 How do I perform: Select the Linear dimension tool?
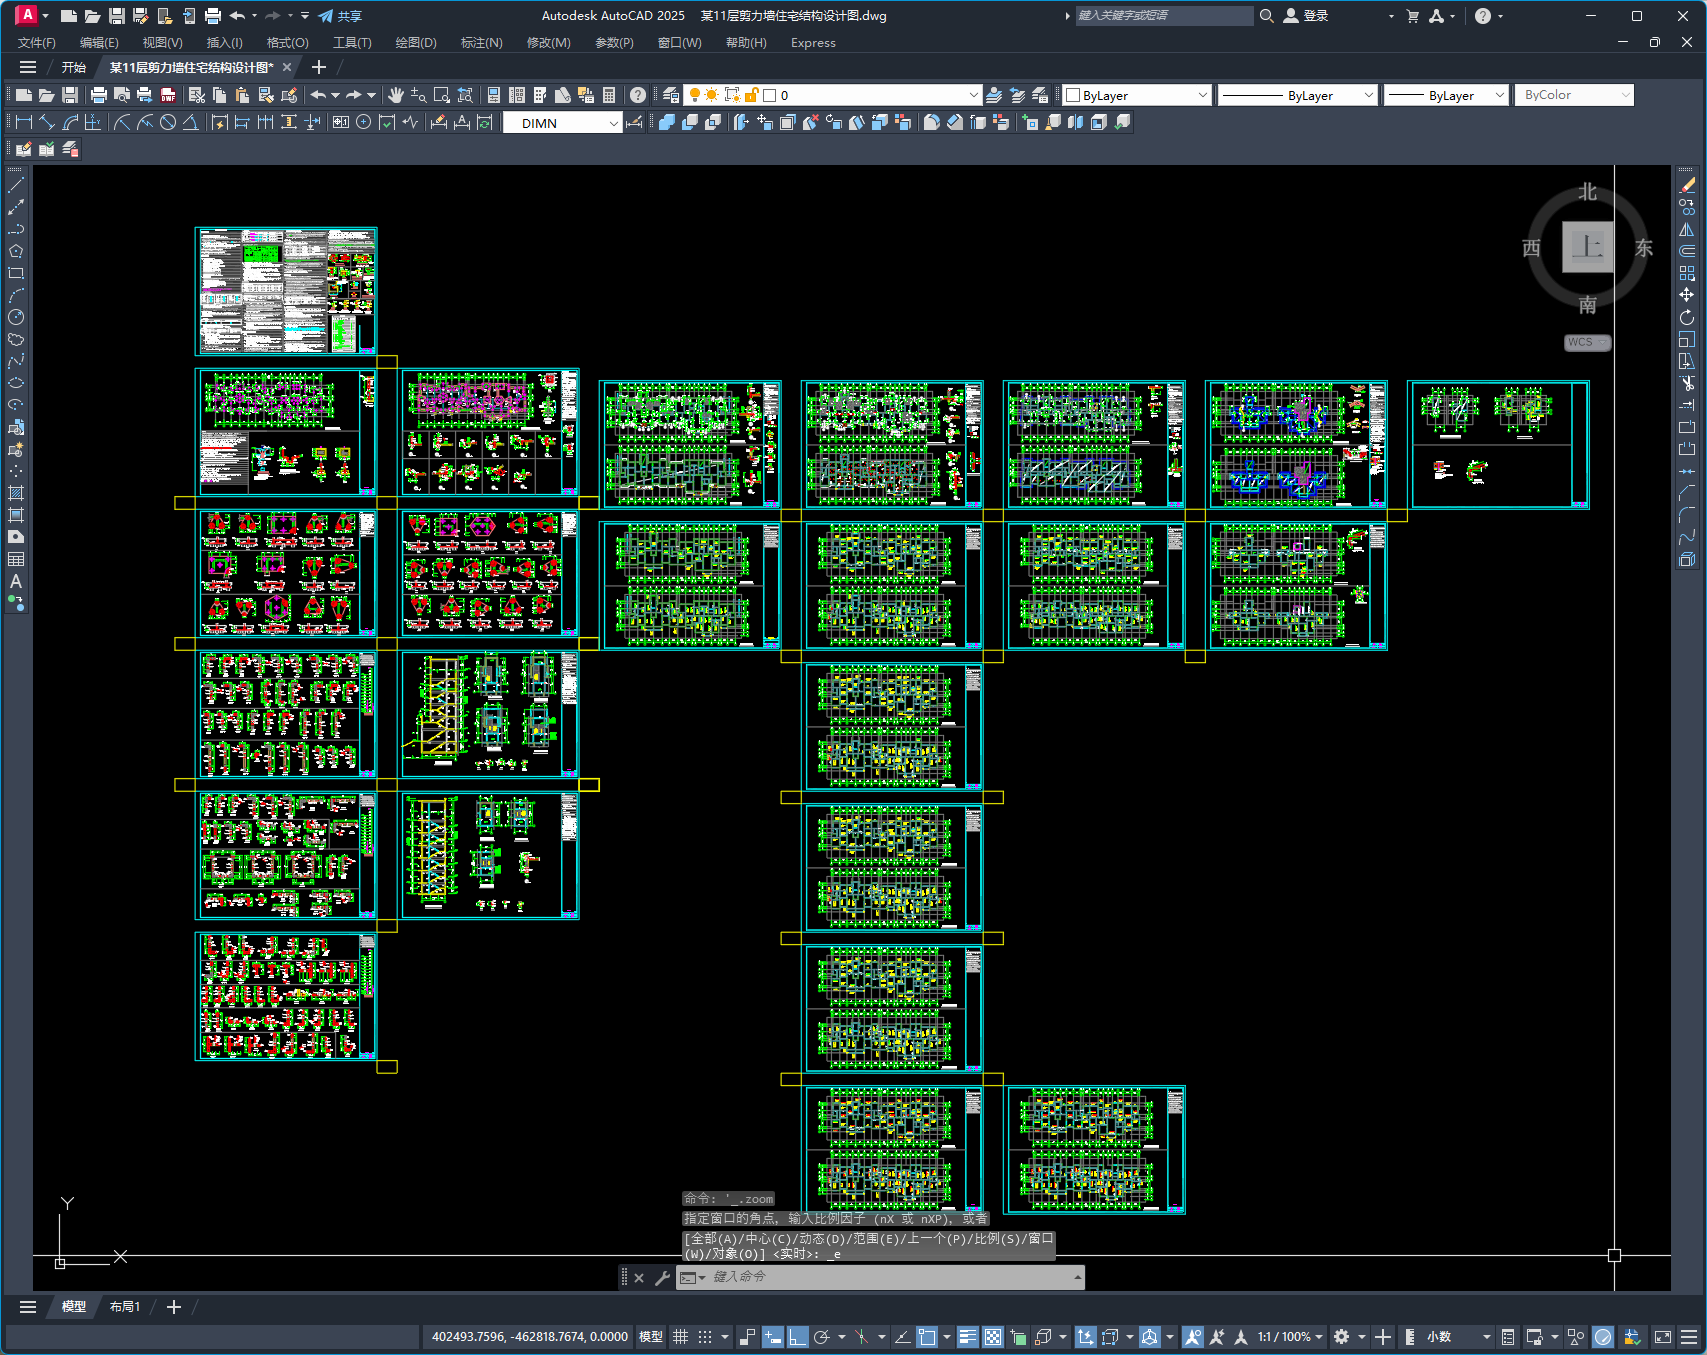tap(24, 122)
